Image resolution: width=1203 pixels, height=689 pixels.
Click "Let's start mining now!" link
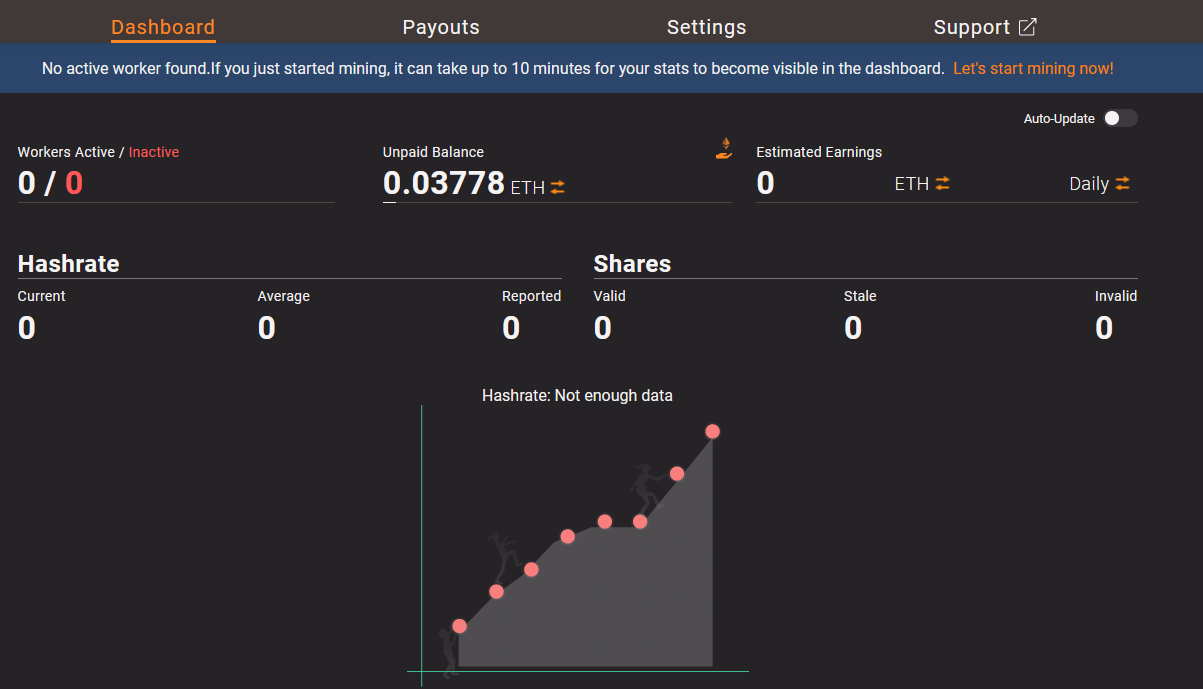tap(1033, 69)
